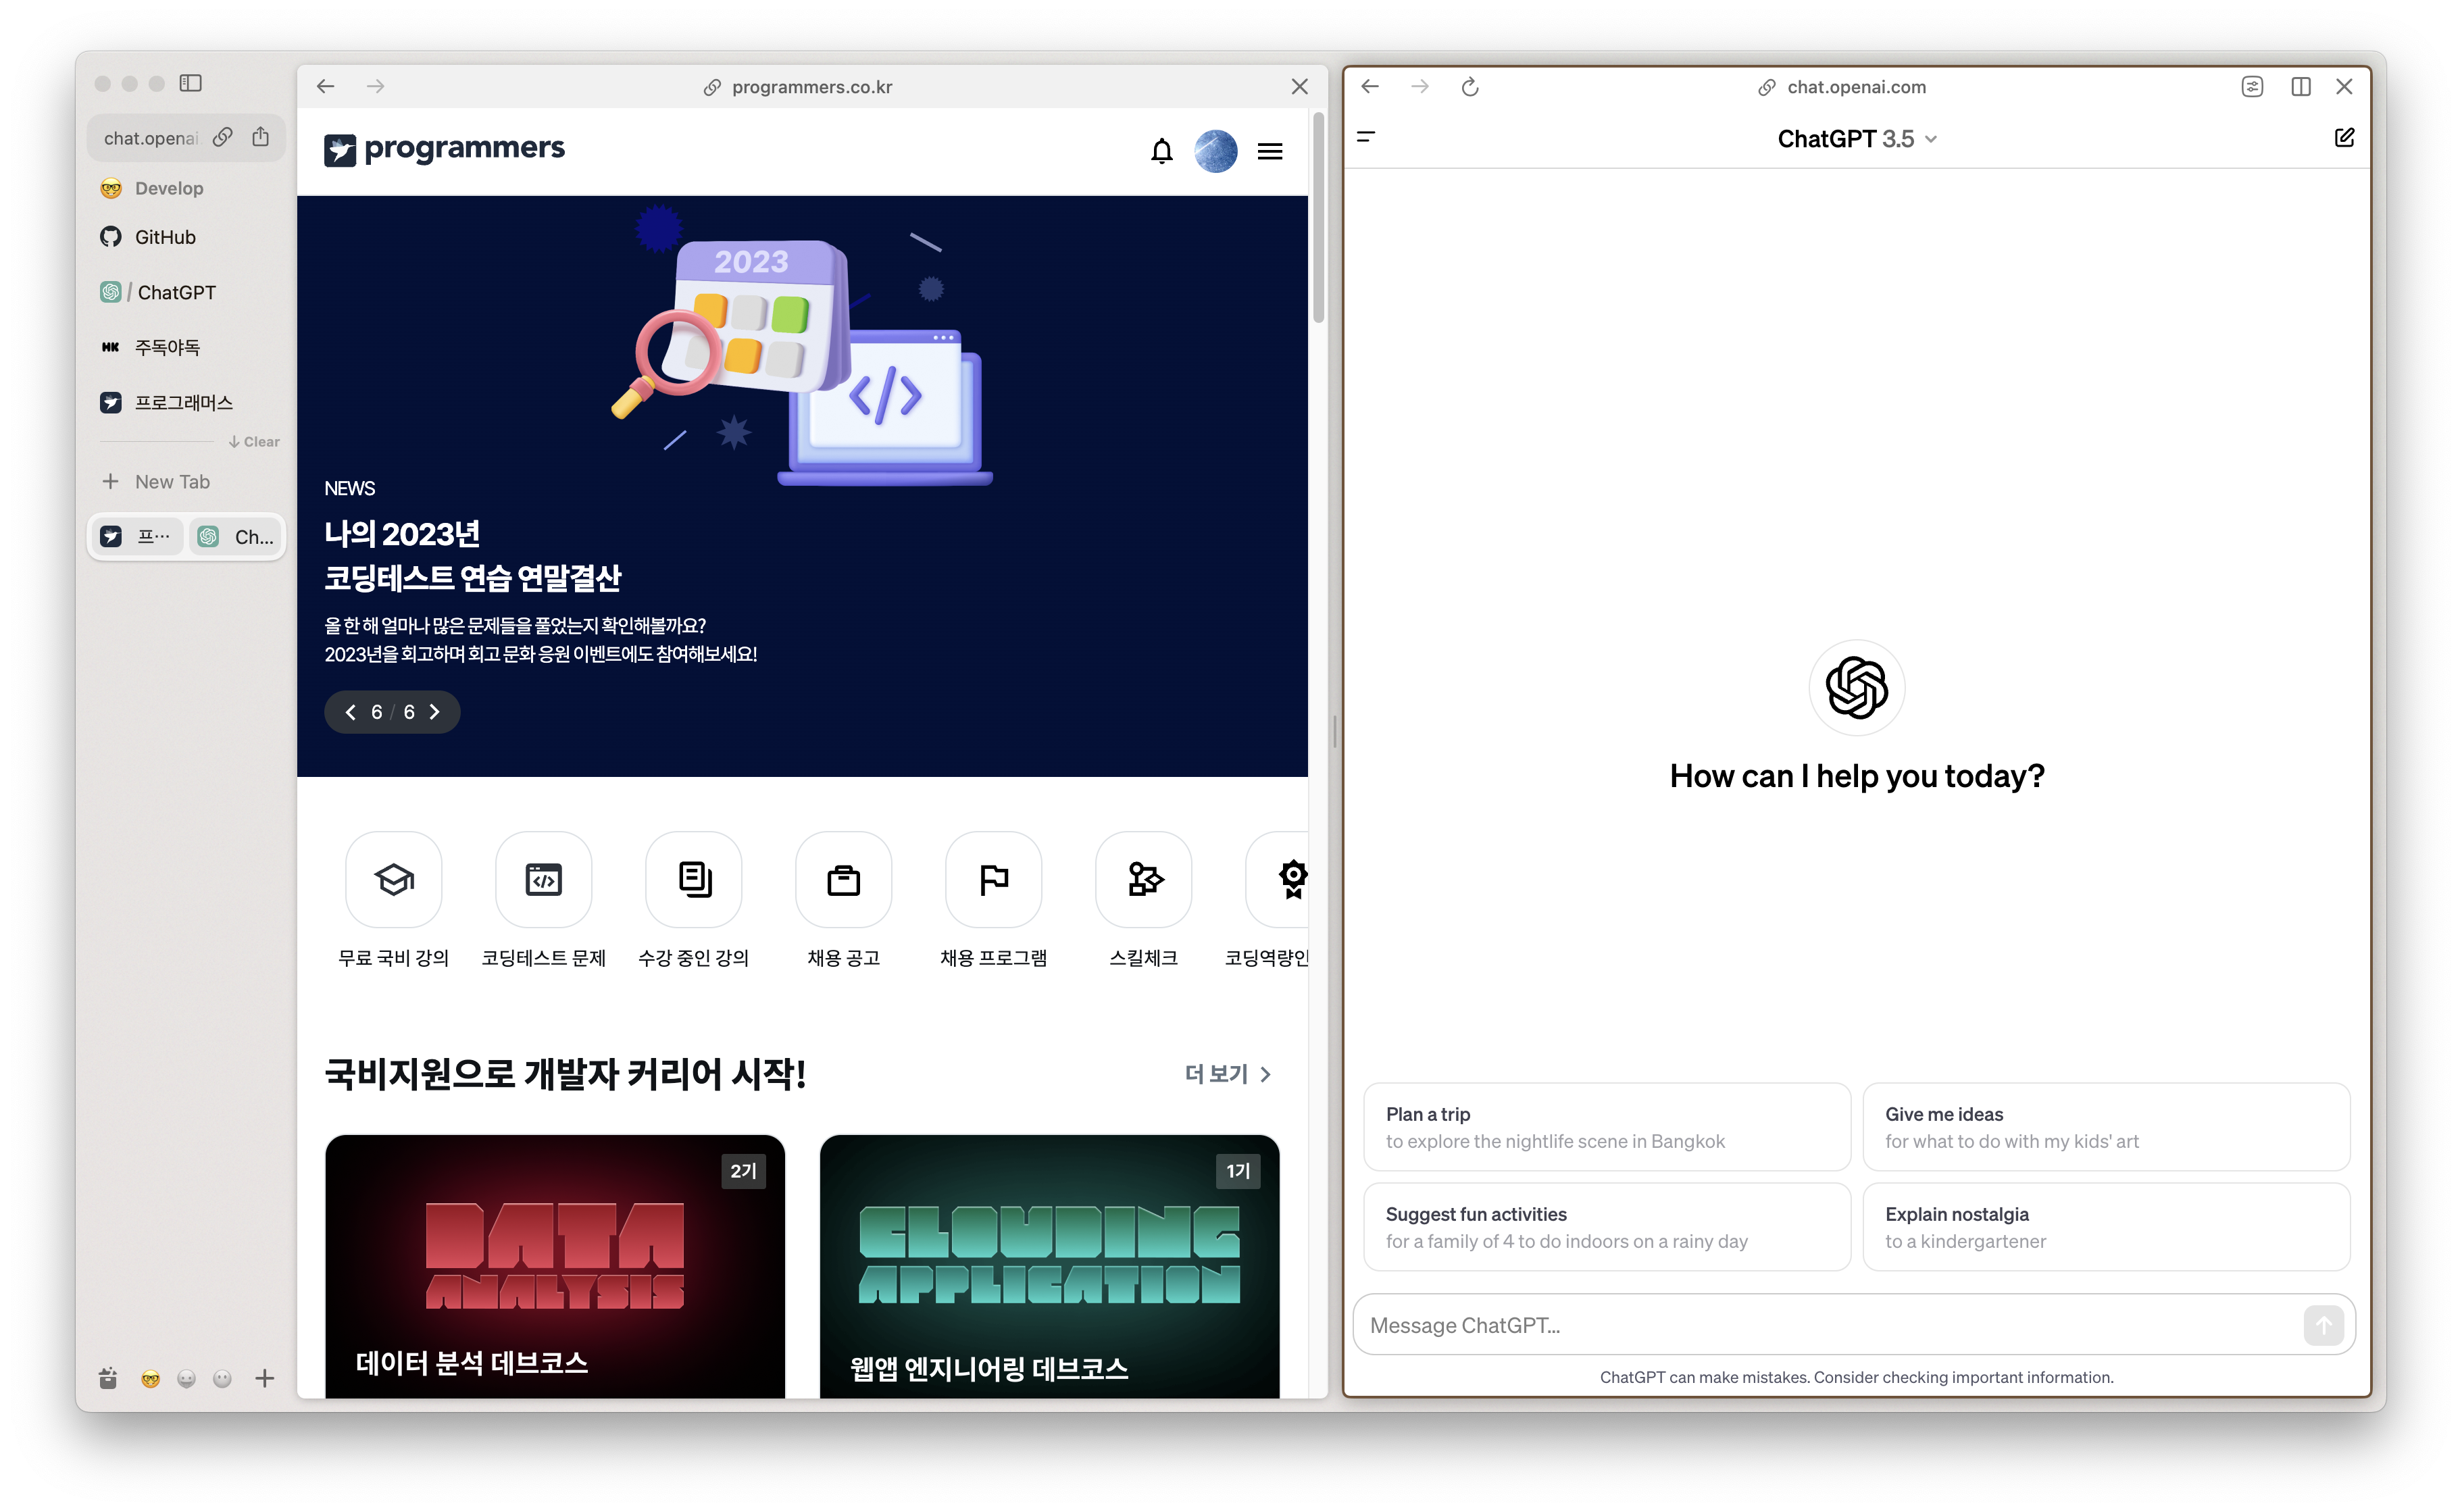Close the programmers split pane
This screenshot has height=1512, width=2462.
click(x=1300, y=86)
